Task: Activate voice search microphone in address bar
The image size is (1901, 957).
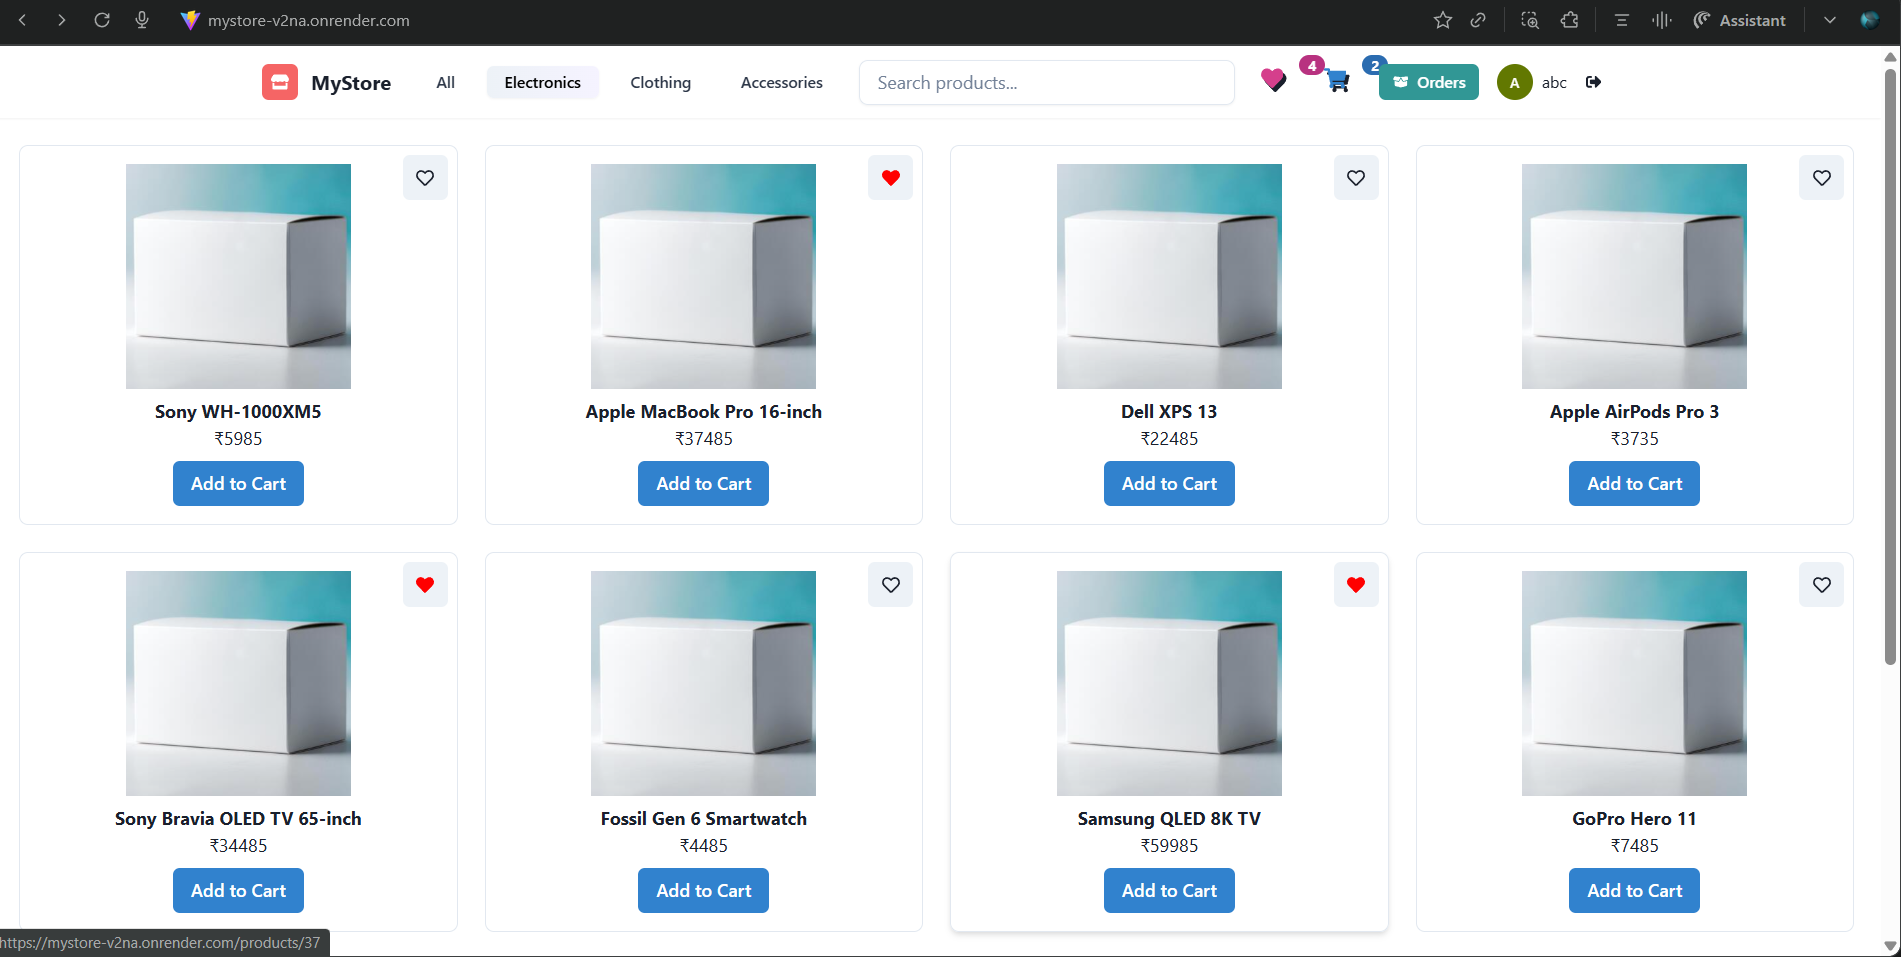Action: point(142,20)
